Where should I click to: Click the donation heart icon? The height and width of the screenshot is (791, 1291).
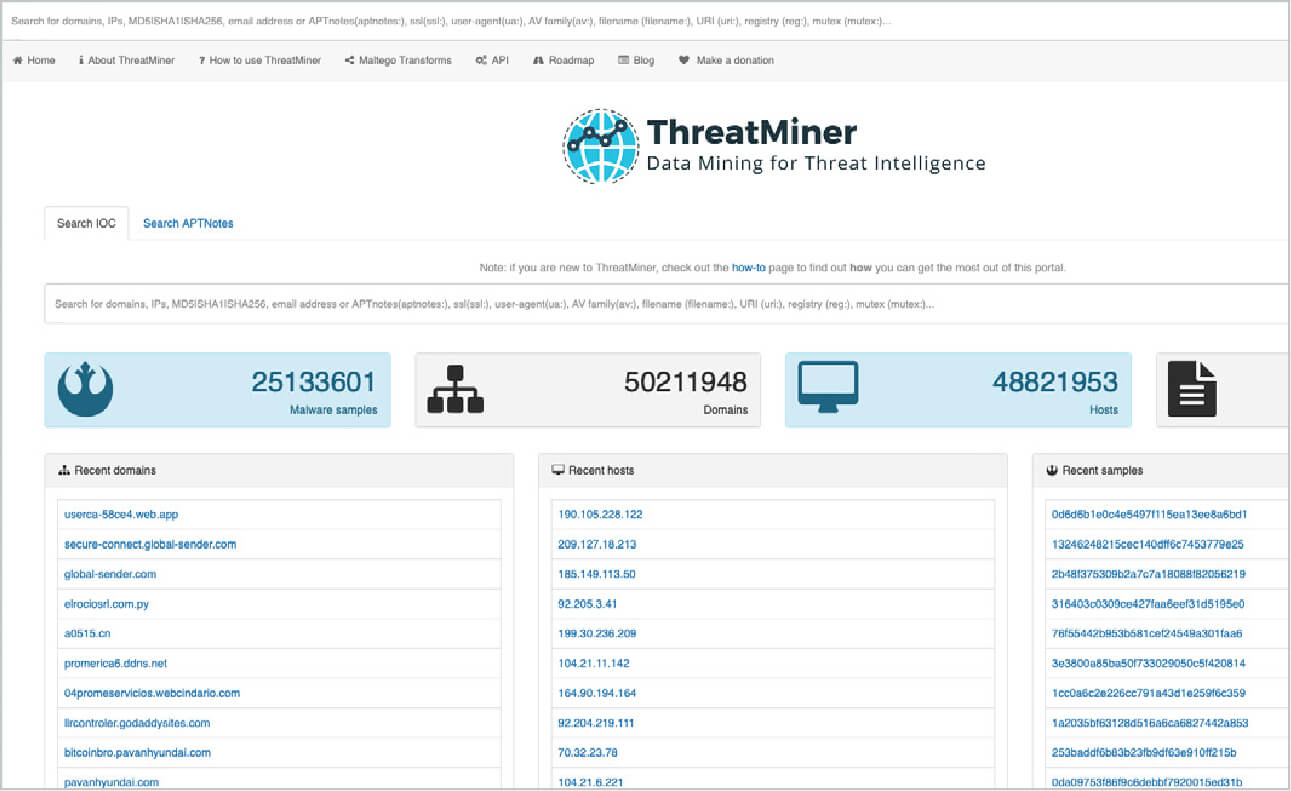click(x=684, y=60)
